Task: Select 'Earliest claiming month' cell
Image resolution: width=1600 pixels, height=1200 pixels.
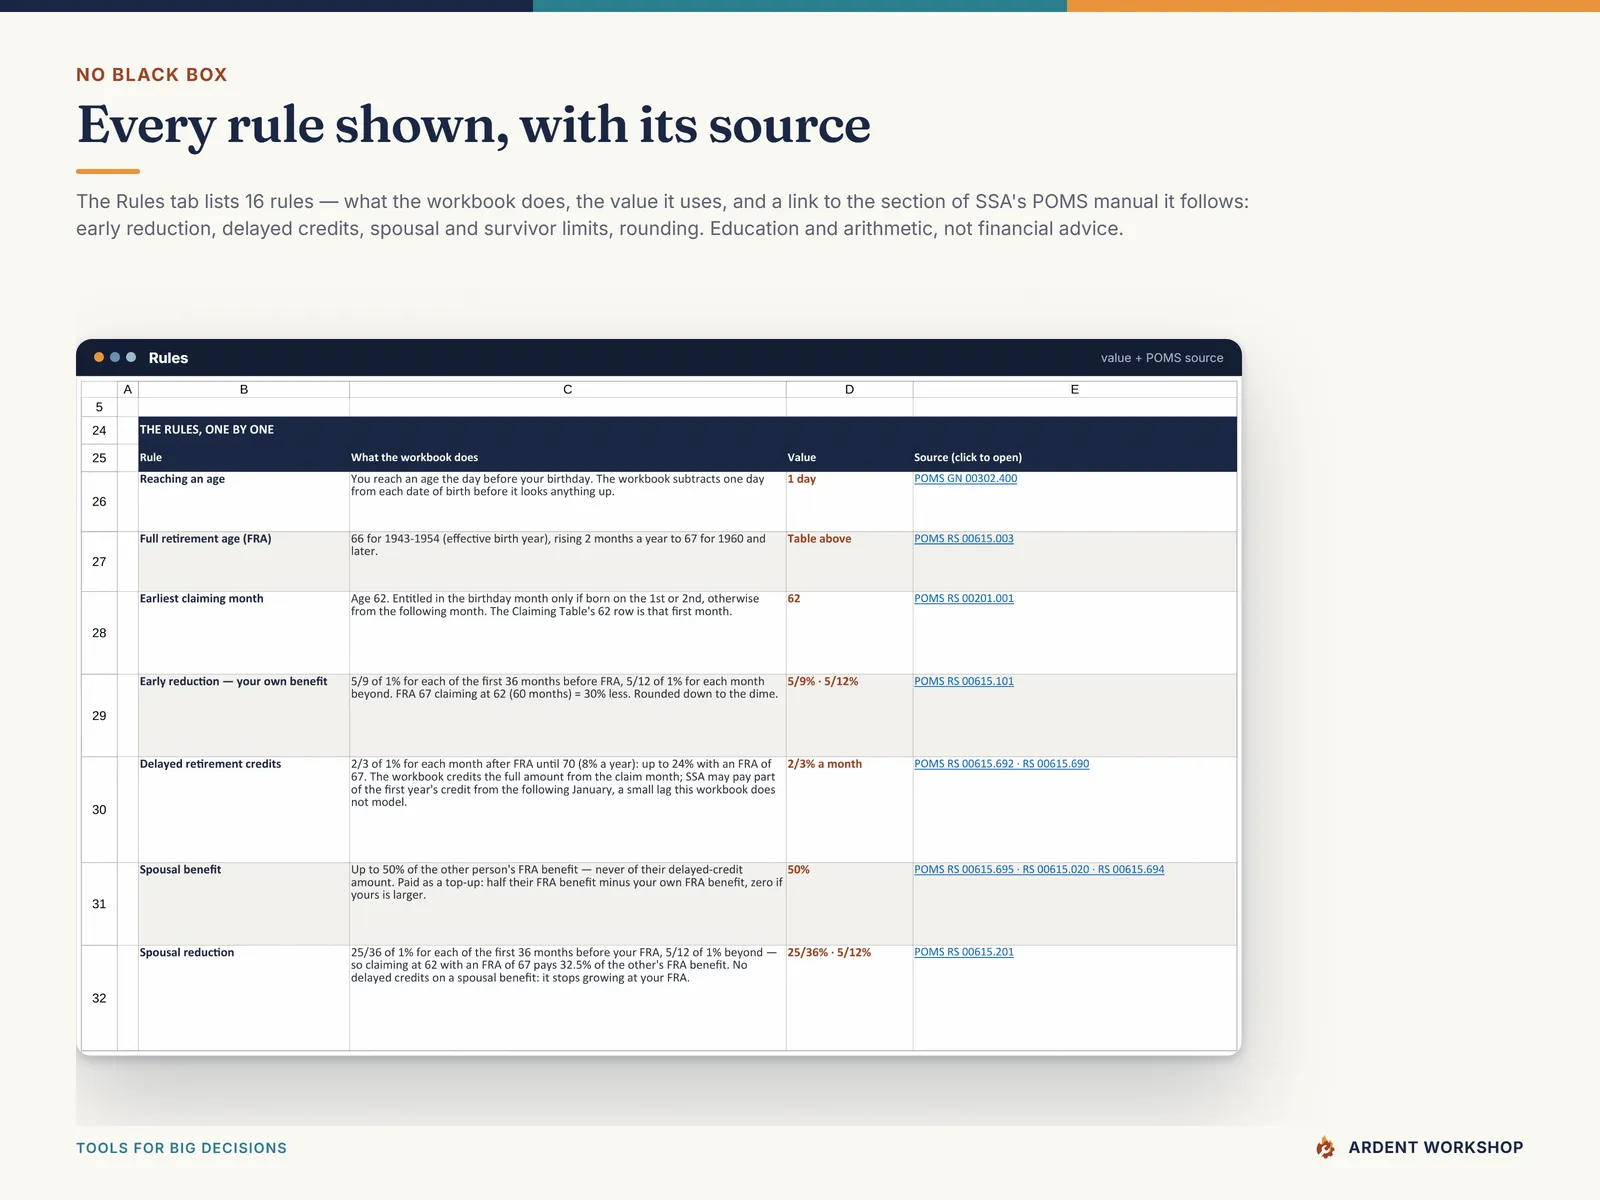Action: (244, 633)
